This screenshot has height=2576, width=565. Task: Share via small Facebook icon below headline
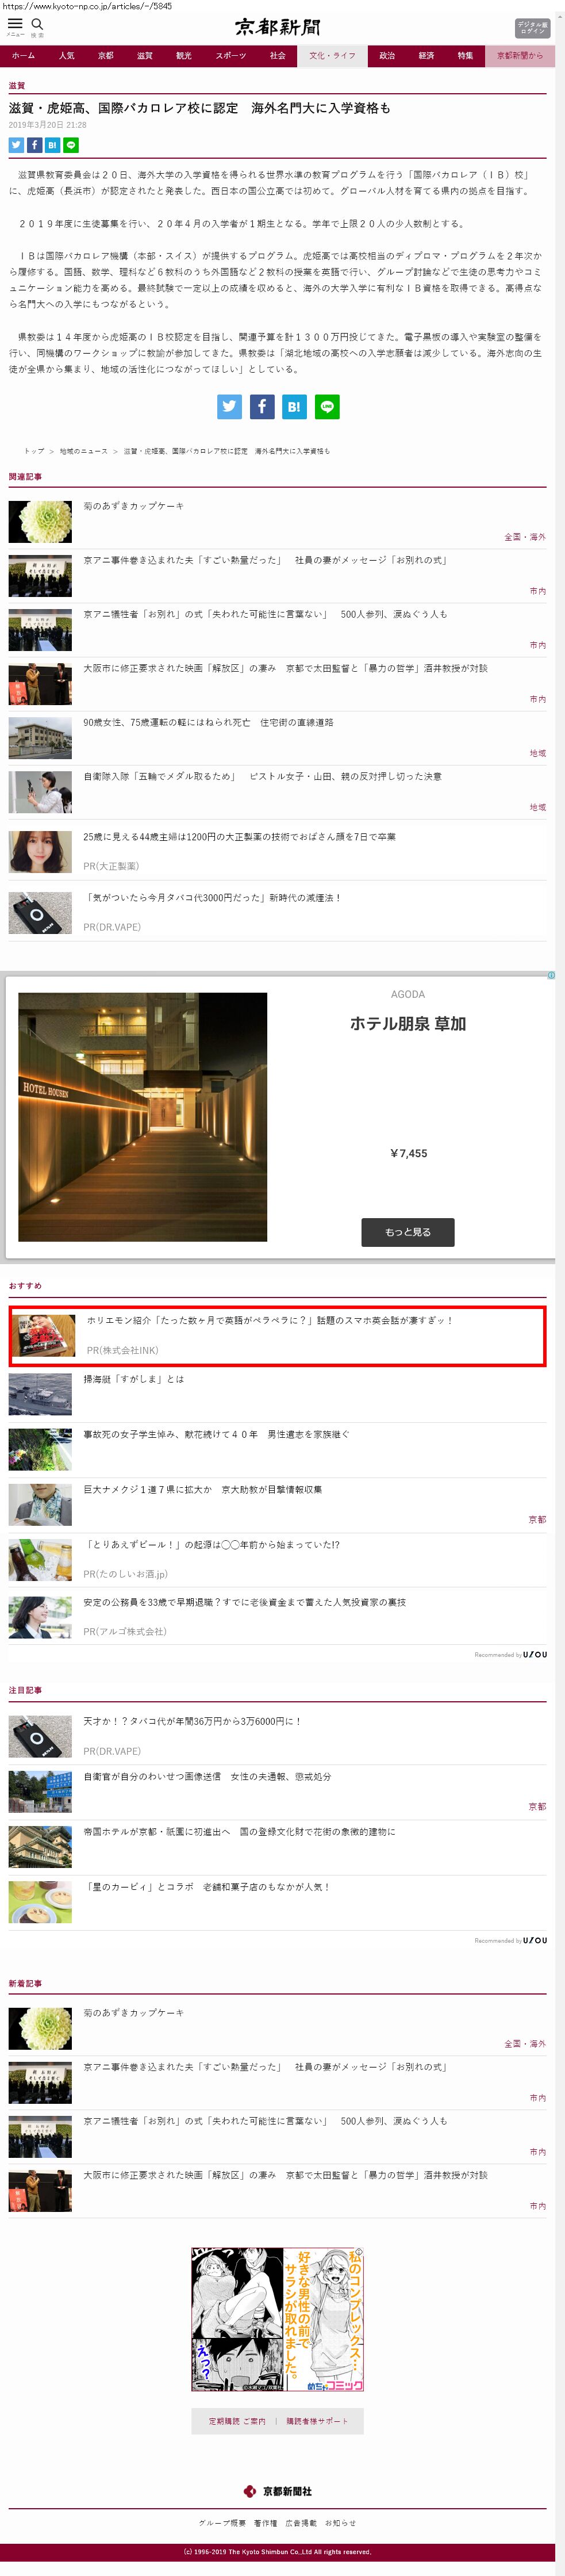coord(34,145)
